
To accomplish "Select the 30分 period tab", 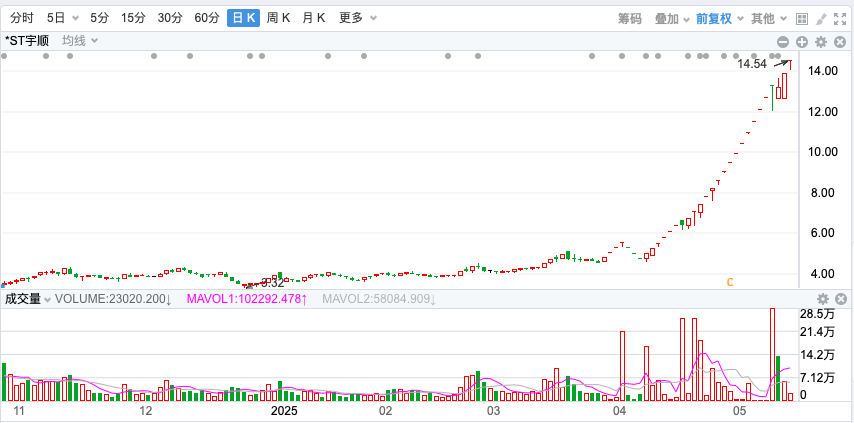I will click(170, 18).
